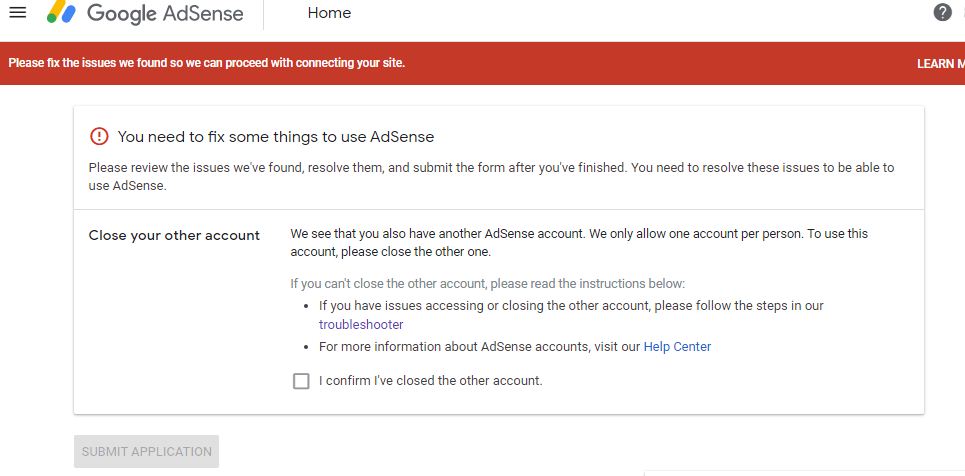This screenshot has width=965, height=476.
Task: Tick the closed other account checkbox
Action: pos(301,381)
